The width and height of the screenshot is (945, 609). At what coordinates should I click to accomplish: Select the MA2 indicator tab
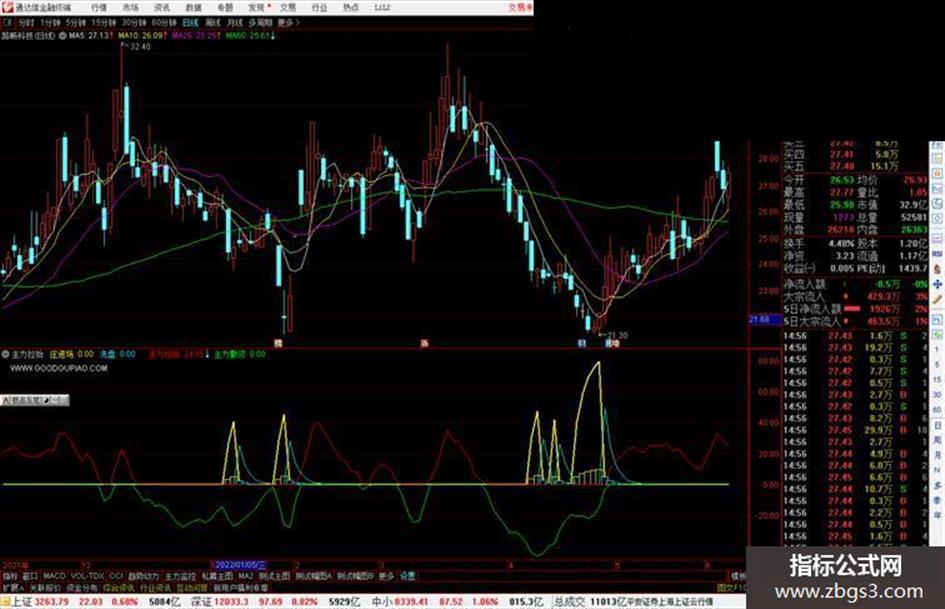coord(245,576)
